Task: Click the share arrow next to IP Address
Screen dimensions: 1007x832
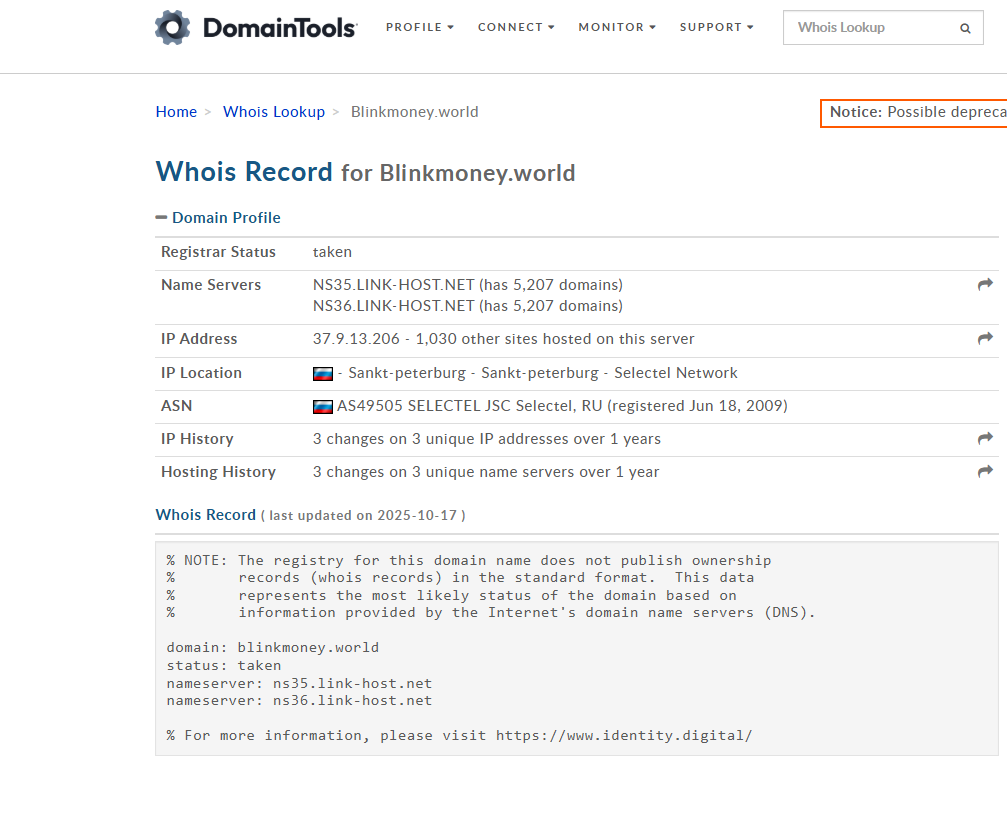Action: 984,339
